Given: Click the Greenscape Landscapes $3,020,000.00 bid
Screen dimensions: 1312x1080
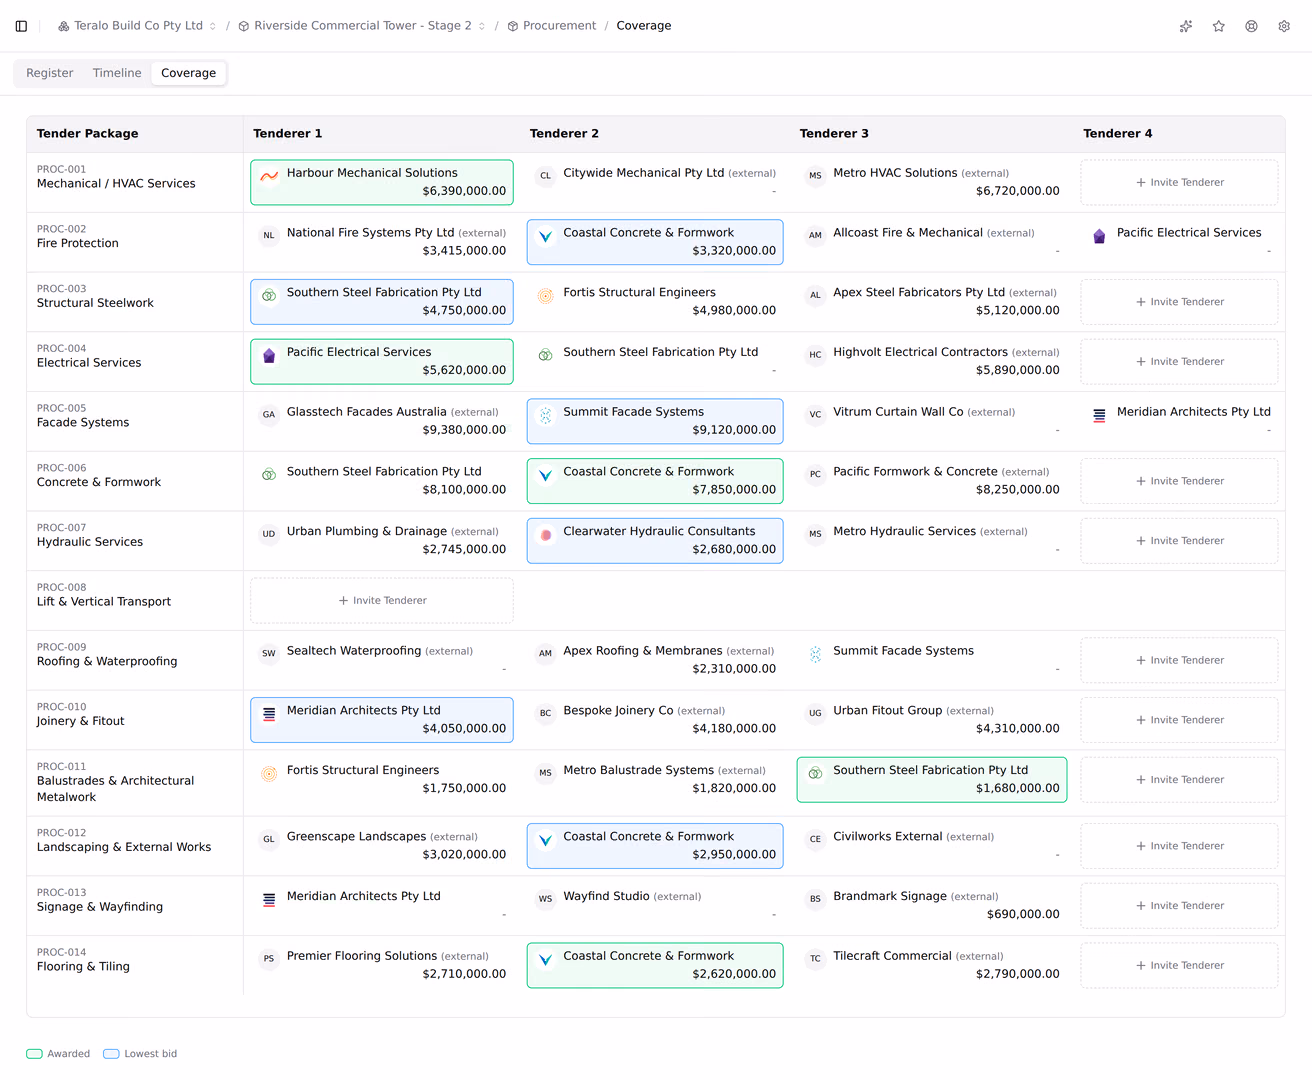Looking at the screenshot, I should (x=382, y=846).
